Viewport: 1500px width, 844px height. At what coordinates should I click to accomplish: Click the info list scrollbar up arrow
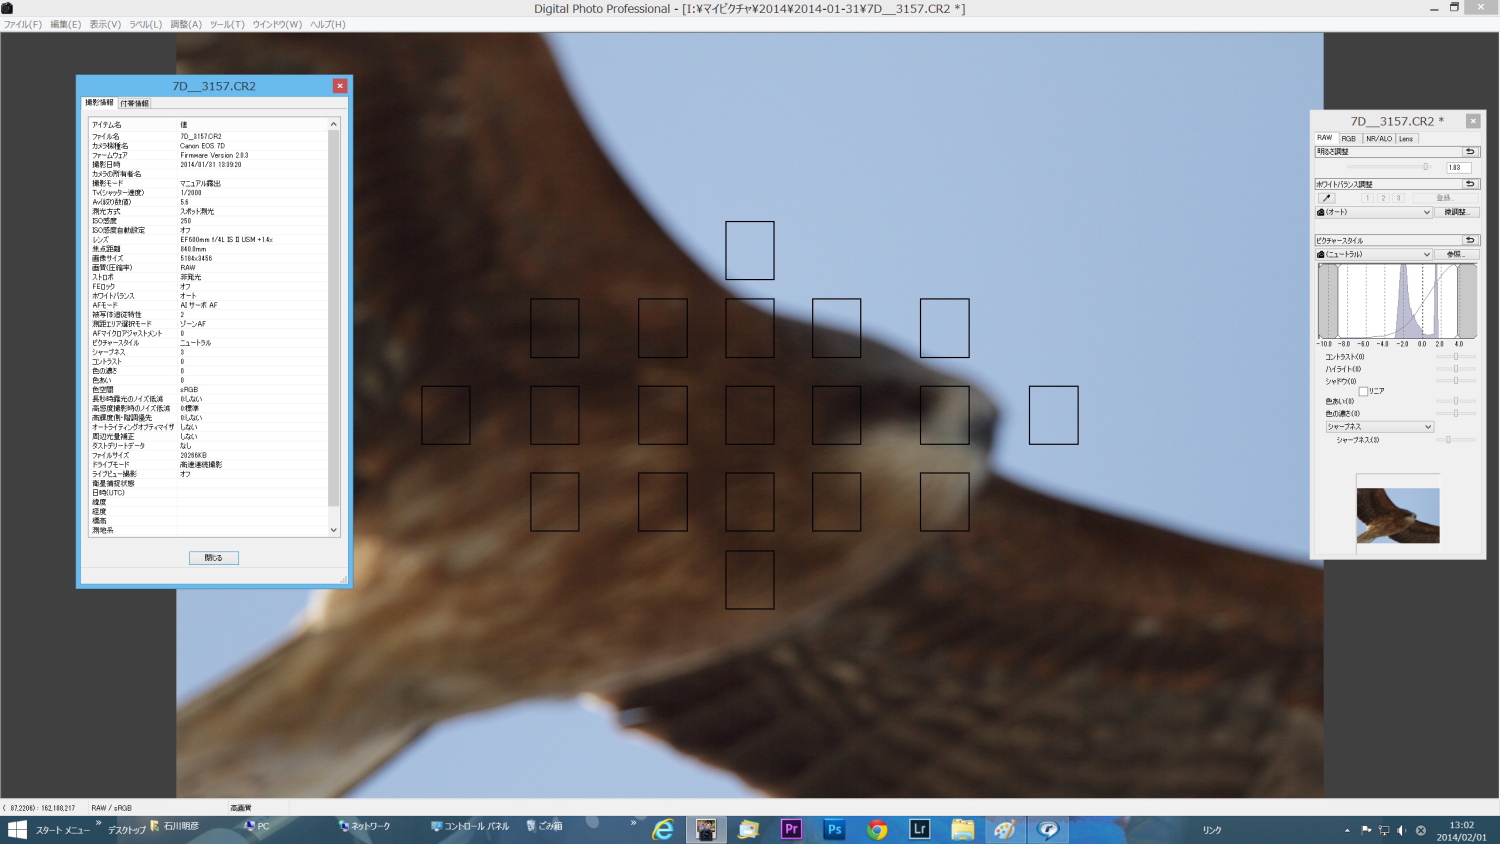[x=334, y=124]
